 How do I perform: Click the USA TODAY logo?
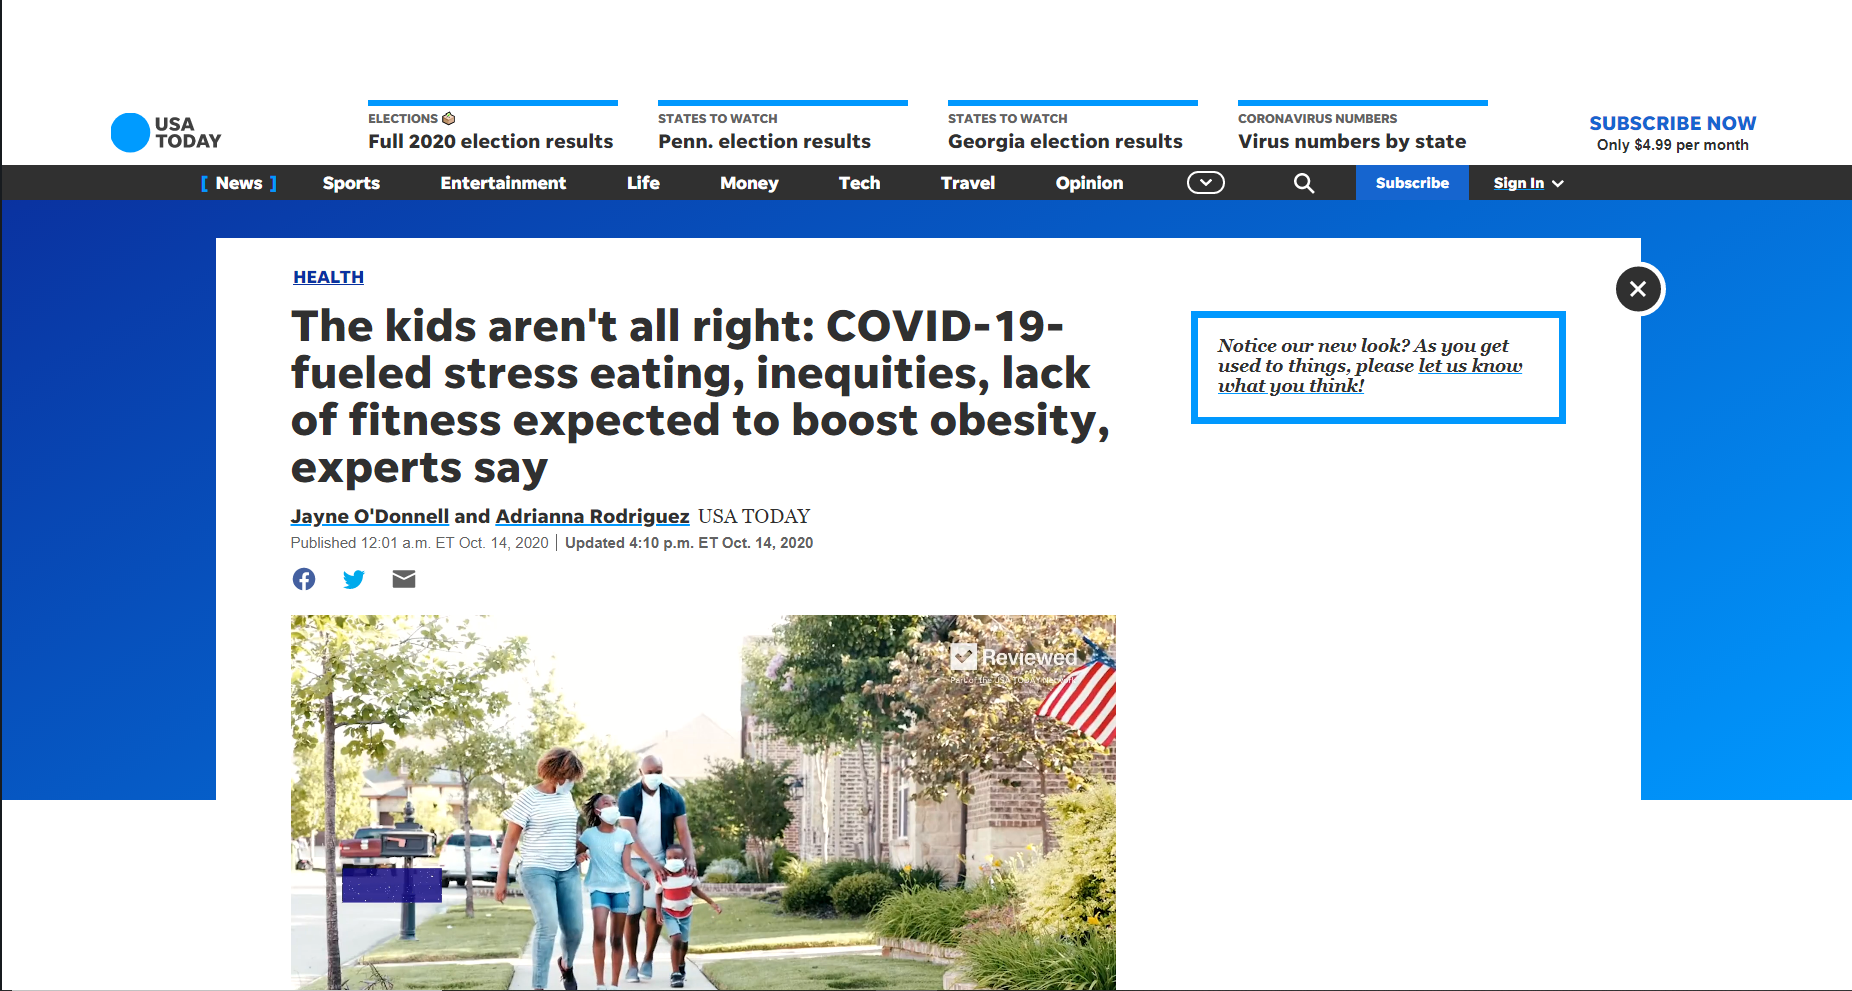coord(166,132)
